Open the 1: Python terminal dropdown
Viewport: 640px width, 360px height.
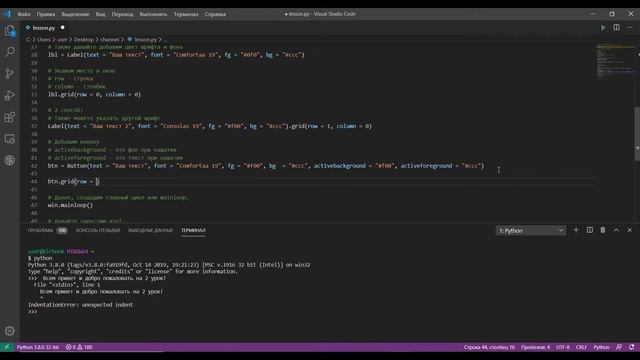(531, 231)
